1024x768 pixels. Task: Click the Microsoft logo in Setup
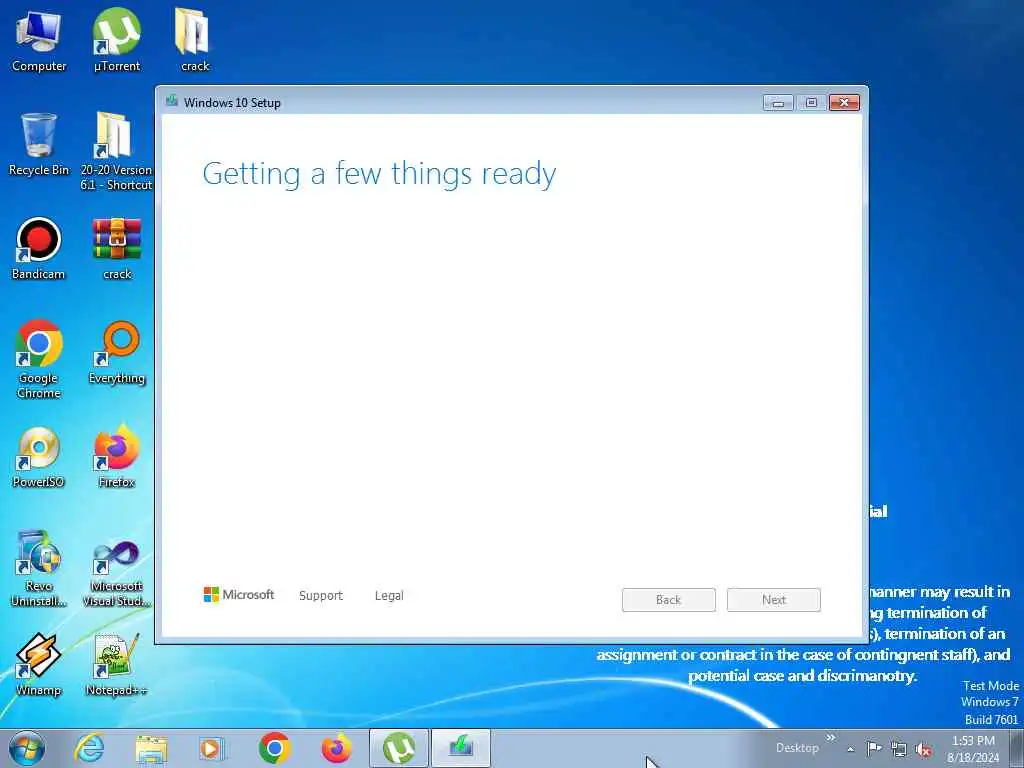coord(239,595)
